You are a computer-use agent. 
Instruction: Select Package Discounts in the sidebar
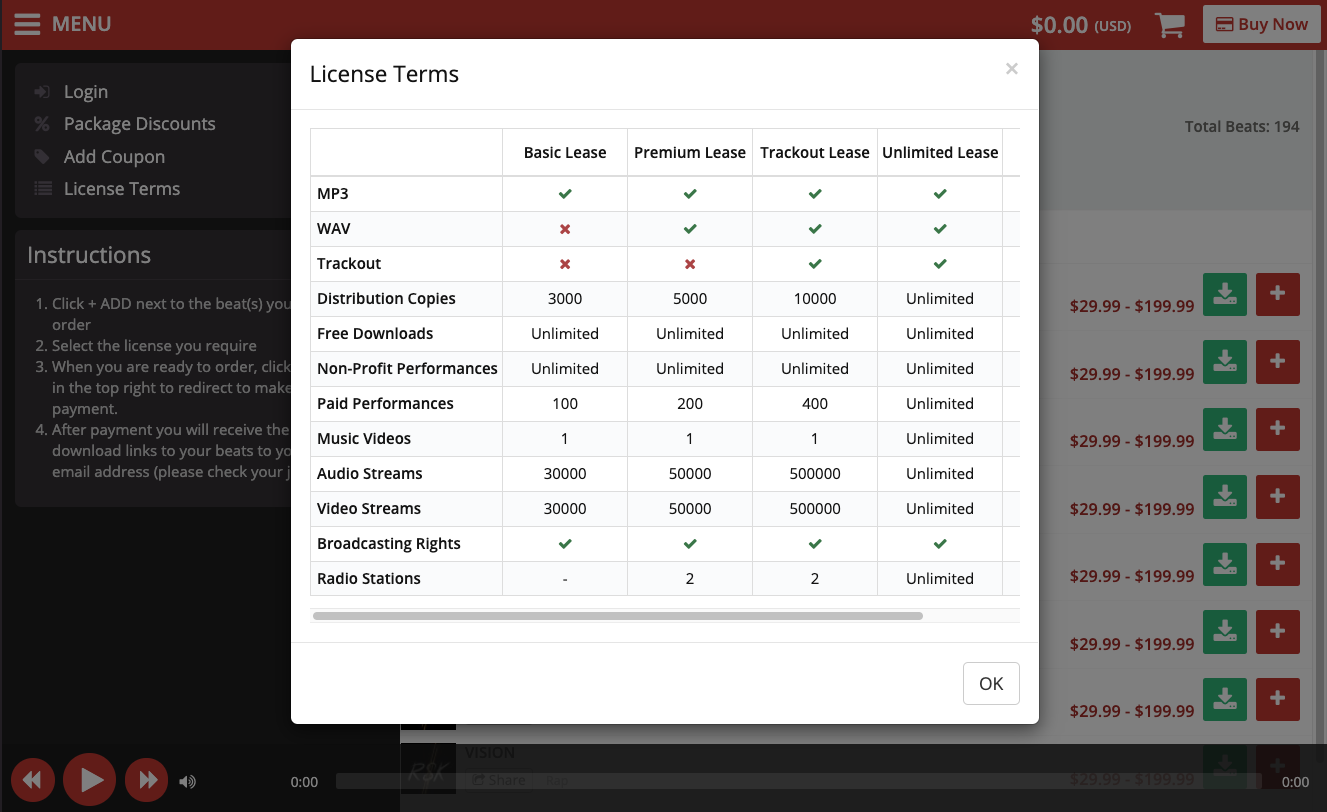pos(139,124)
